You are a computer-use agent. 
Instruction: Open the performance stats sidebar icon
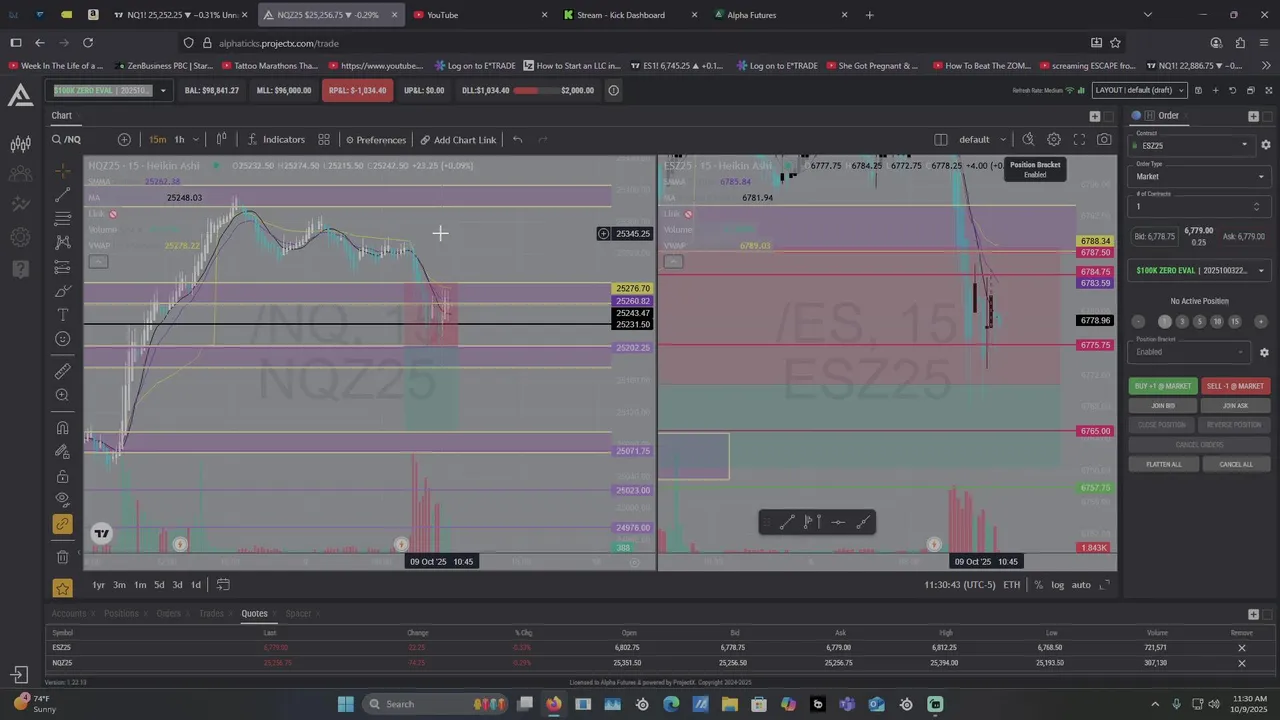click(20, 205)
